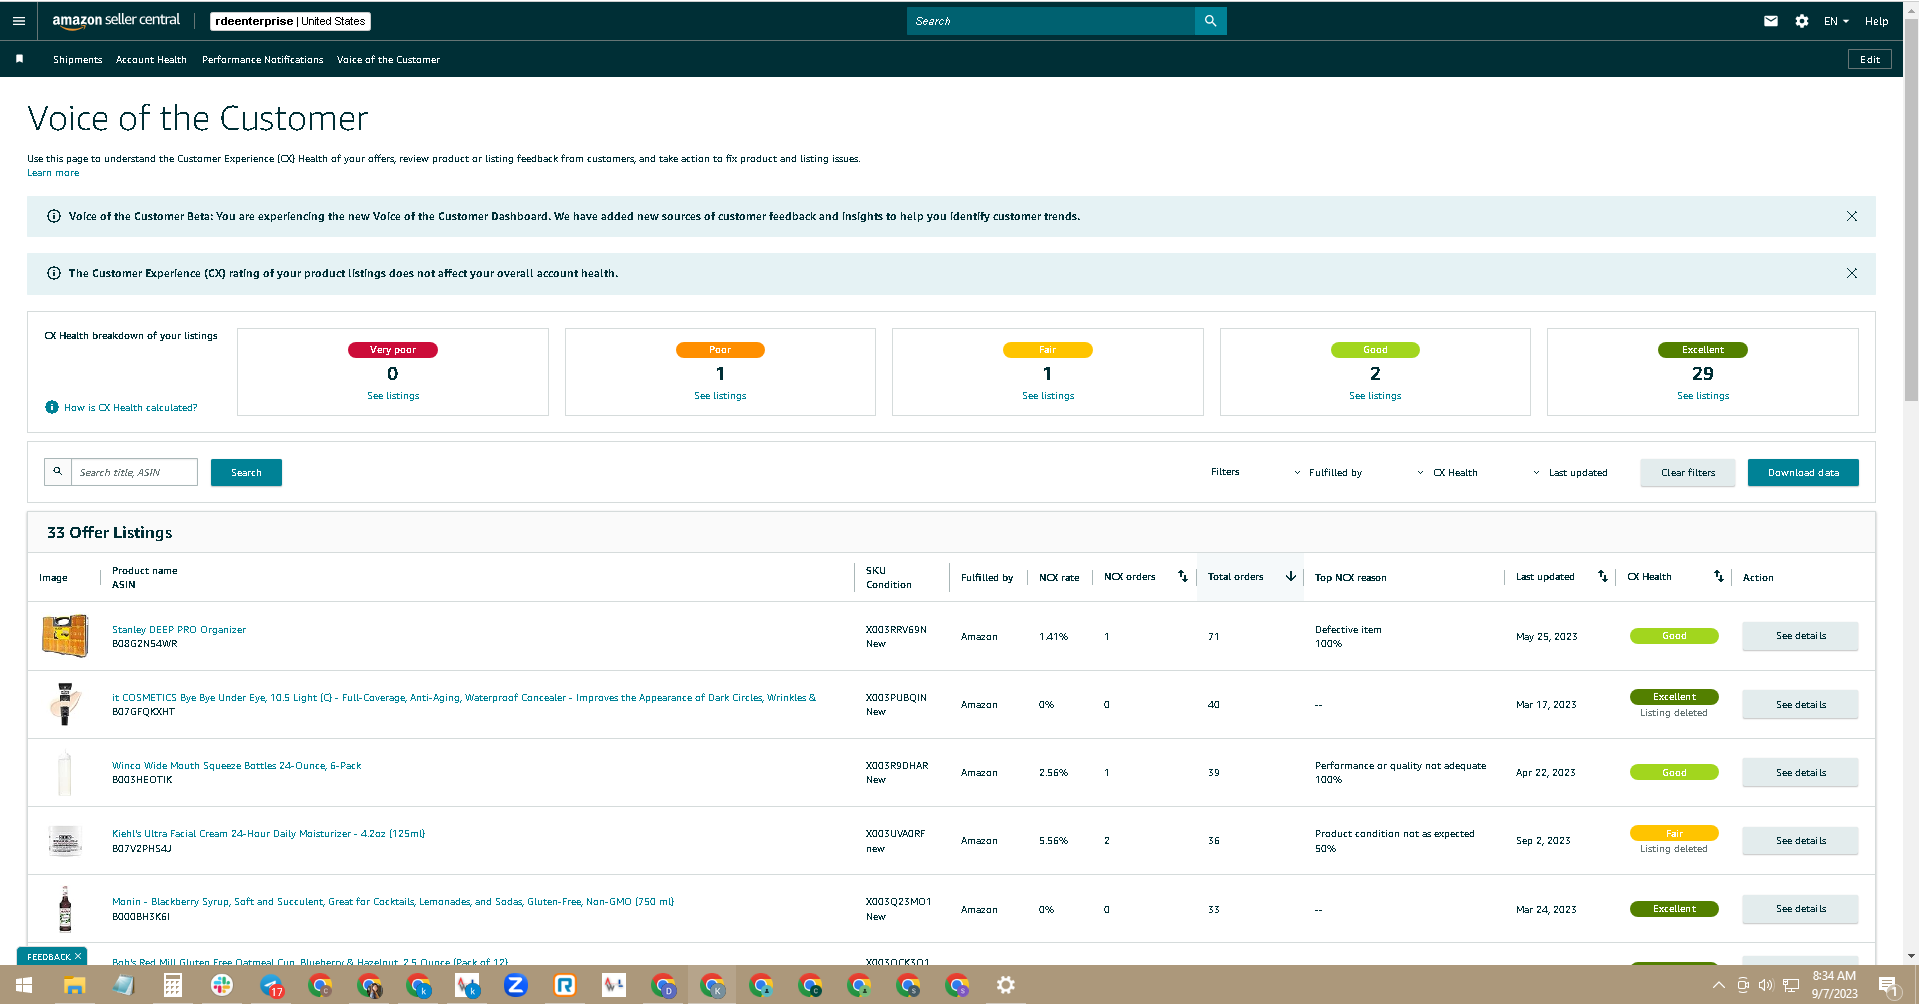Screen dimensions: 1919x1004
Task: Open the Help menu
Action: coord(1876,21)
